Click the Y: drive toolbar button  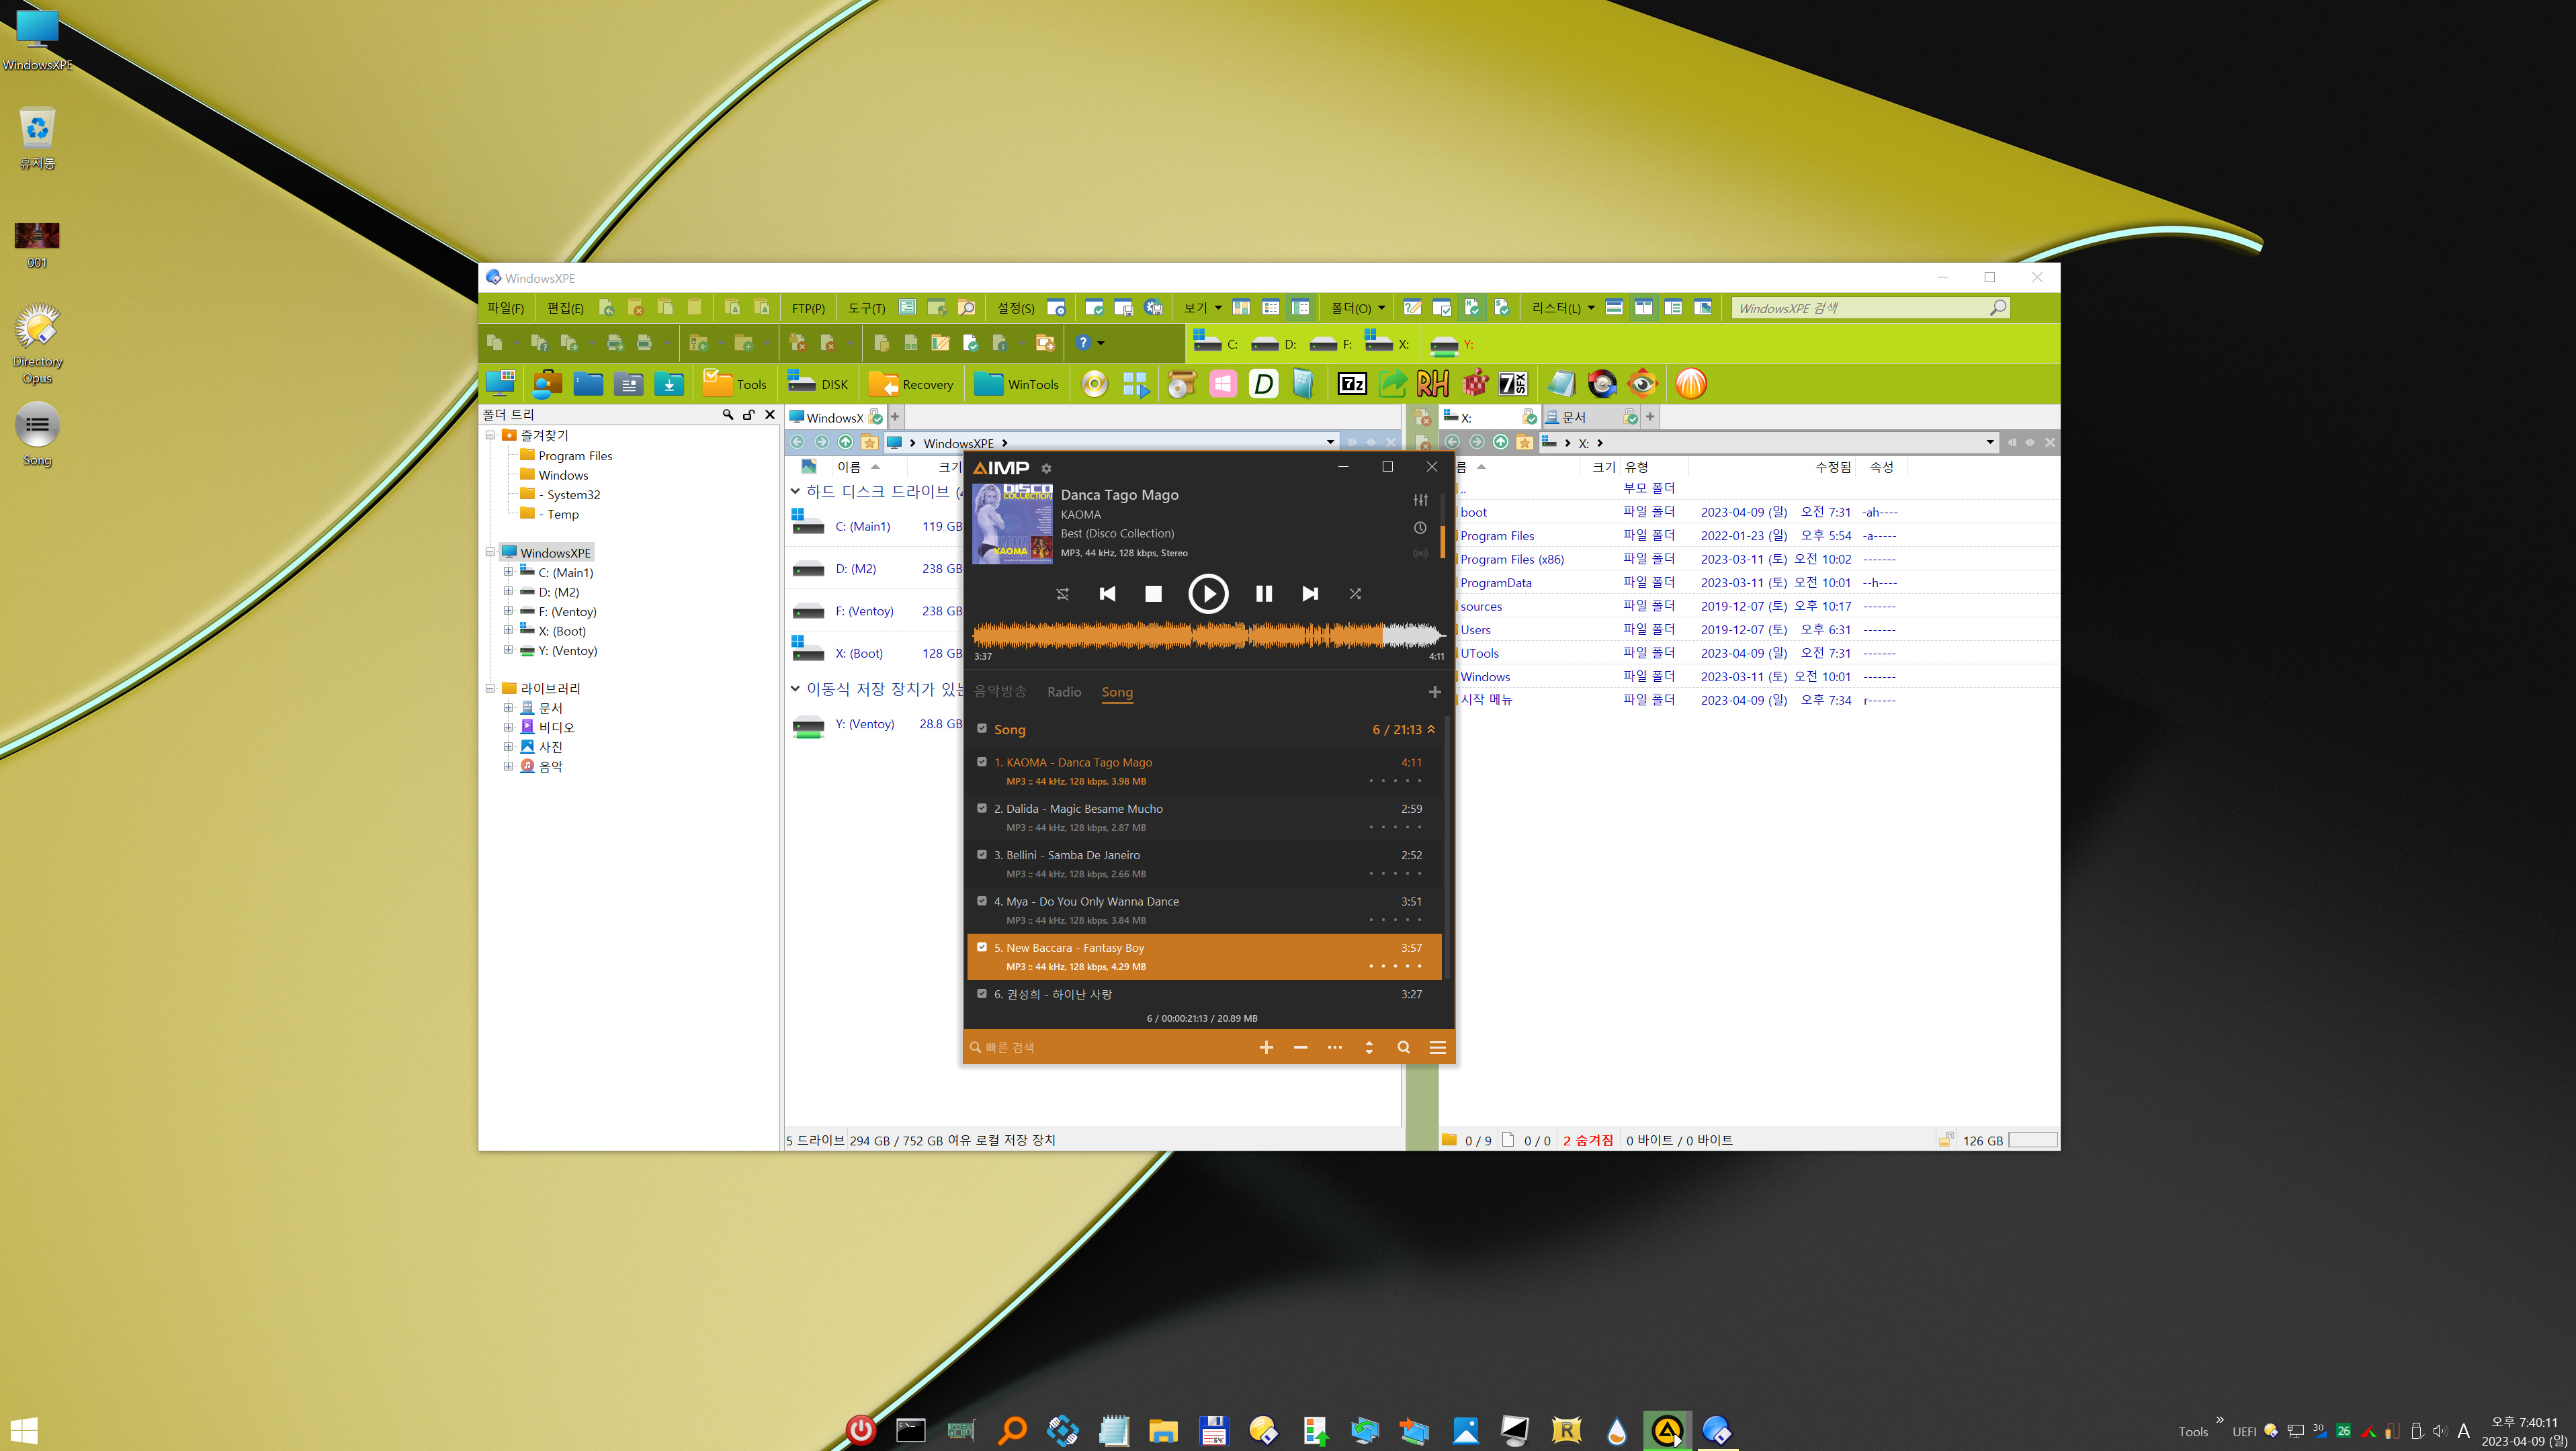1452,344
